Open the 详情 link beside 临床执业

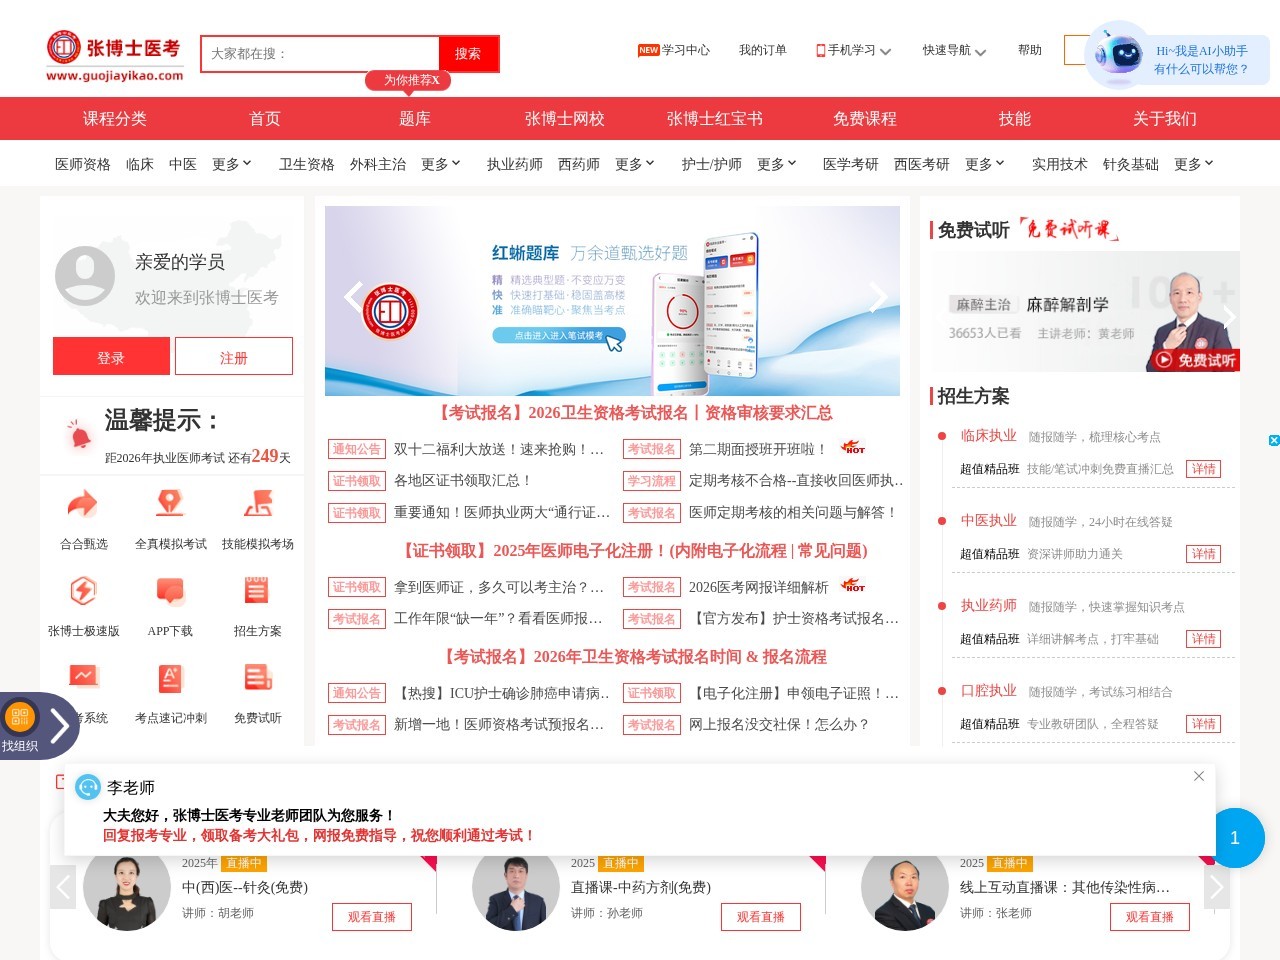point(1204,468)
